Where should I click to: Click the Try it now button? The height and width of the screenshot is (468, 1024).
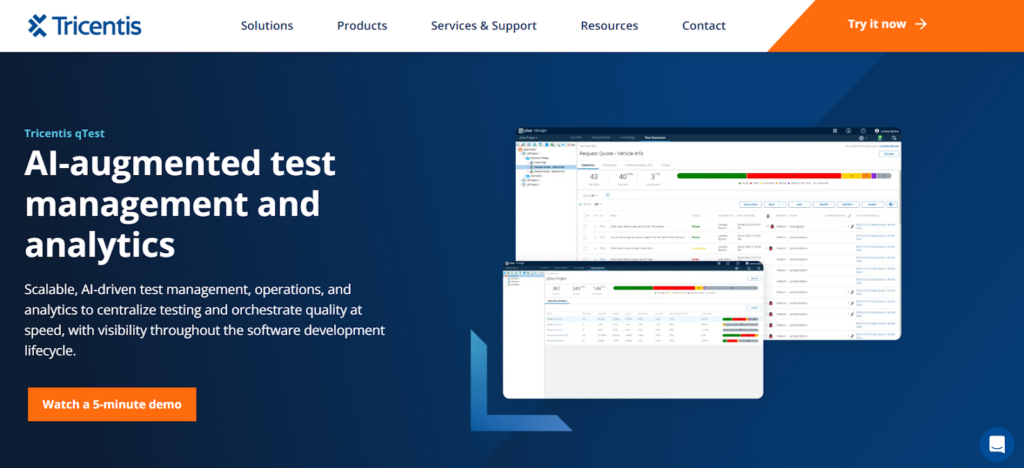(887, 25)
